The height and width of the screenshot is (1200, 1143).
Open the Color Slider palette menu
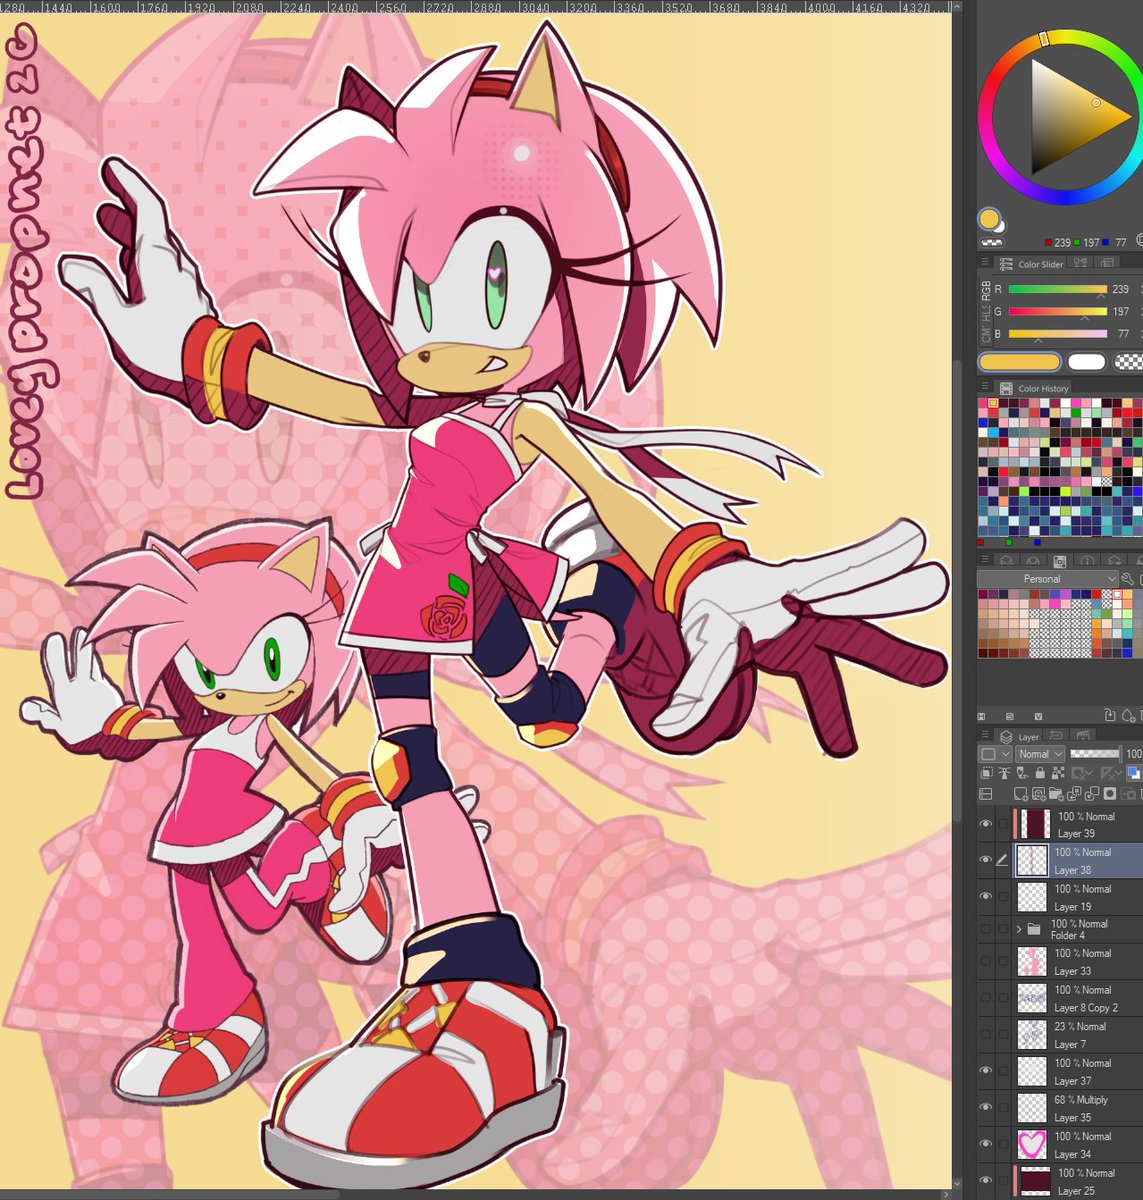(985, 262)
